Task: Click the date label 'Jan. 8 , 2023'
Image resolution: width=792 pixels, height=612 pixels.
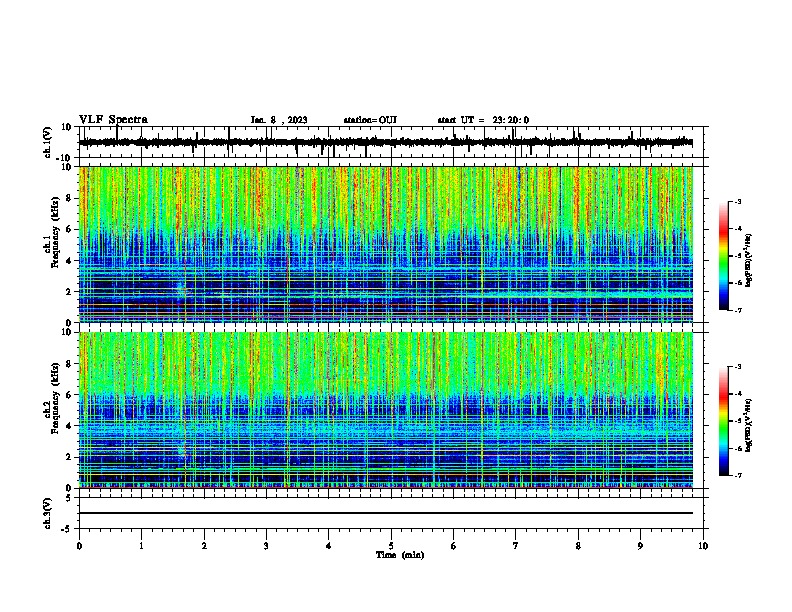Action: (279, 120)
